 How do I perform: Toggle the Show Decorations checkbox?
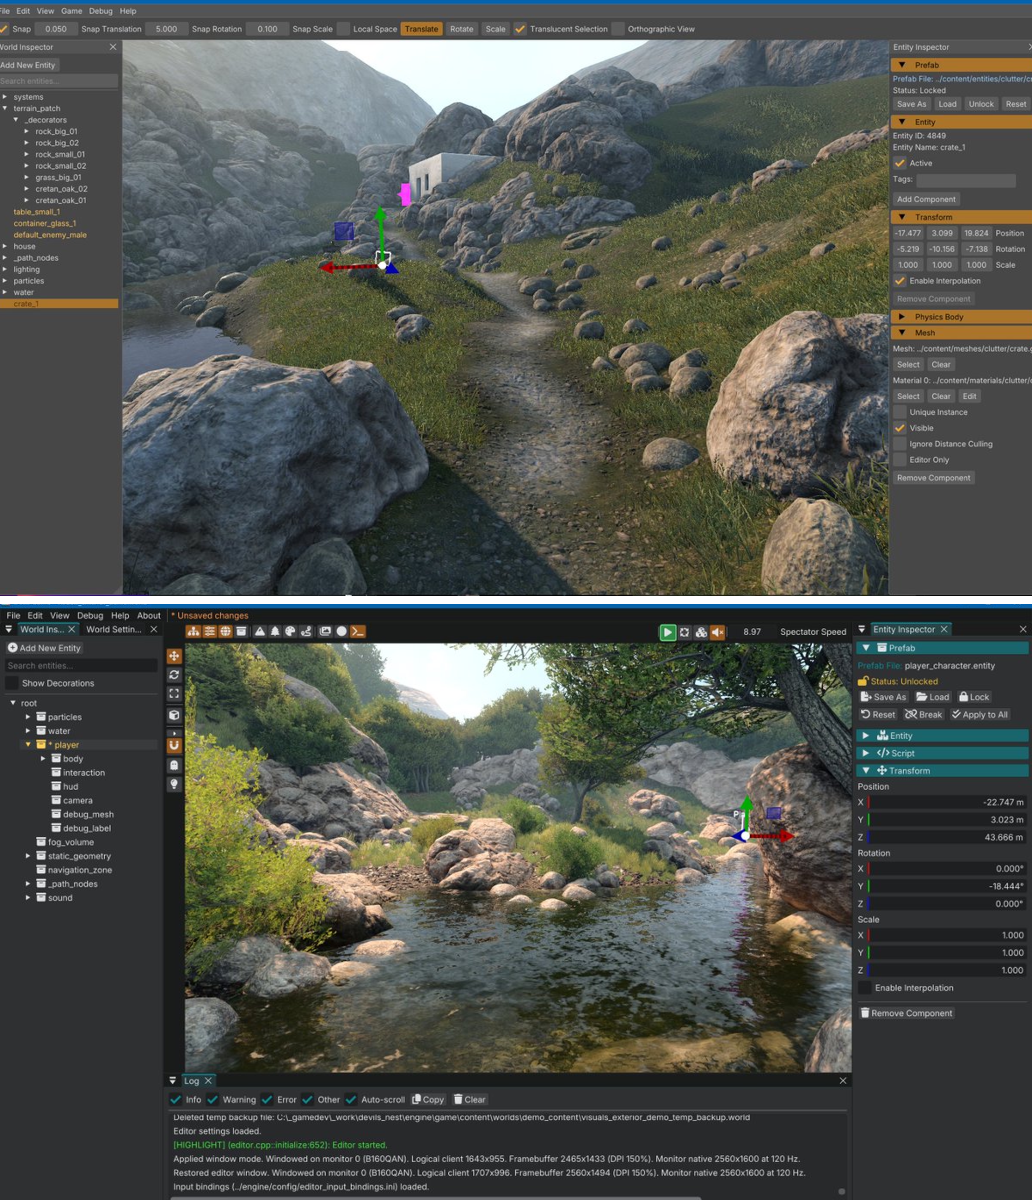12,683
